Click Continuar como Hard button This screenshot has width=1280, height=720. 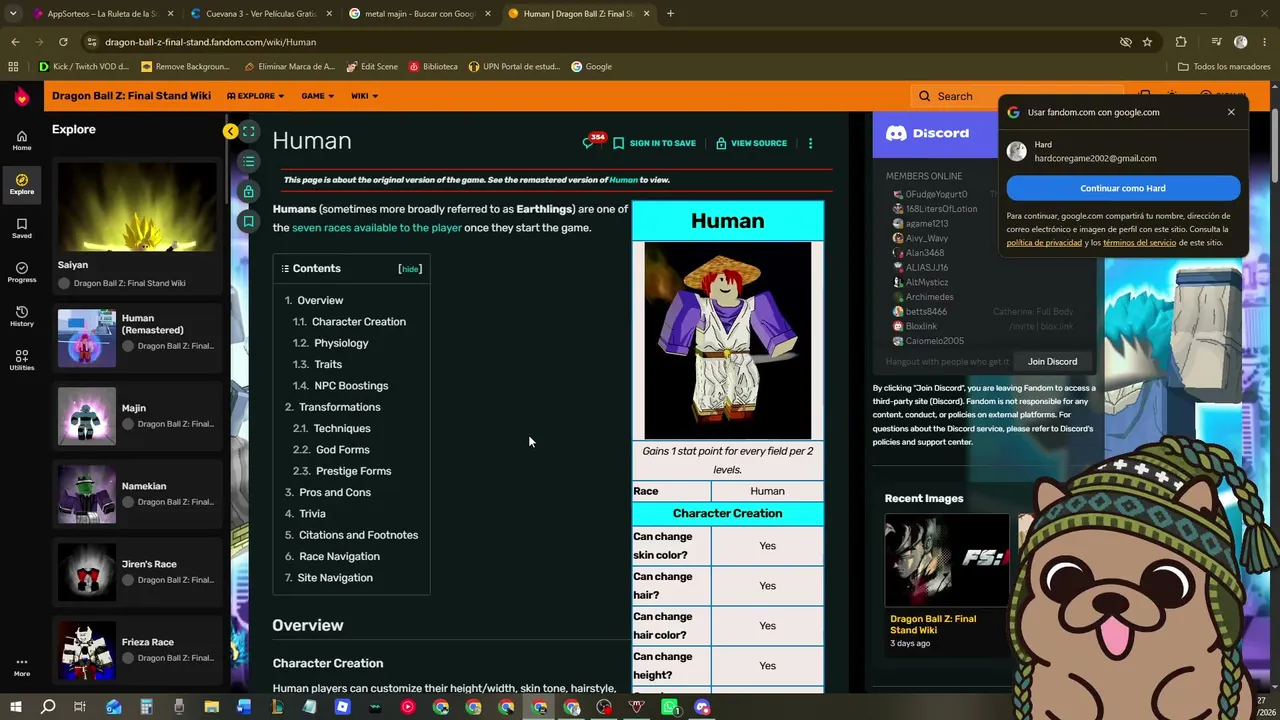pos(1123,188)
